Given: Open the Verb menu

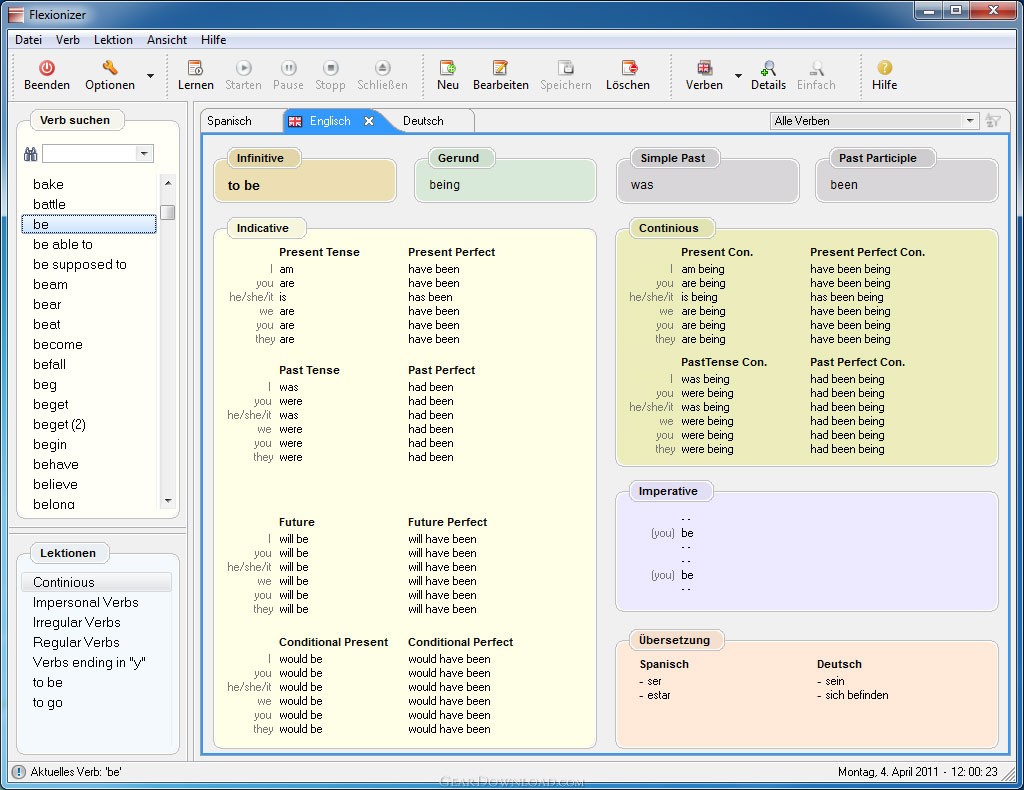Looking at the screenshot, I should [67, 40].
